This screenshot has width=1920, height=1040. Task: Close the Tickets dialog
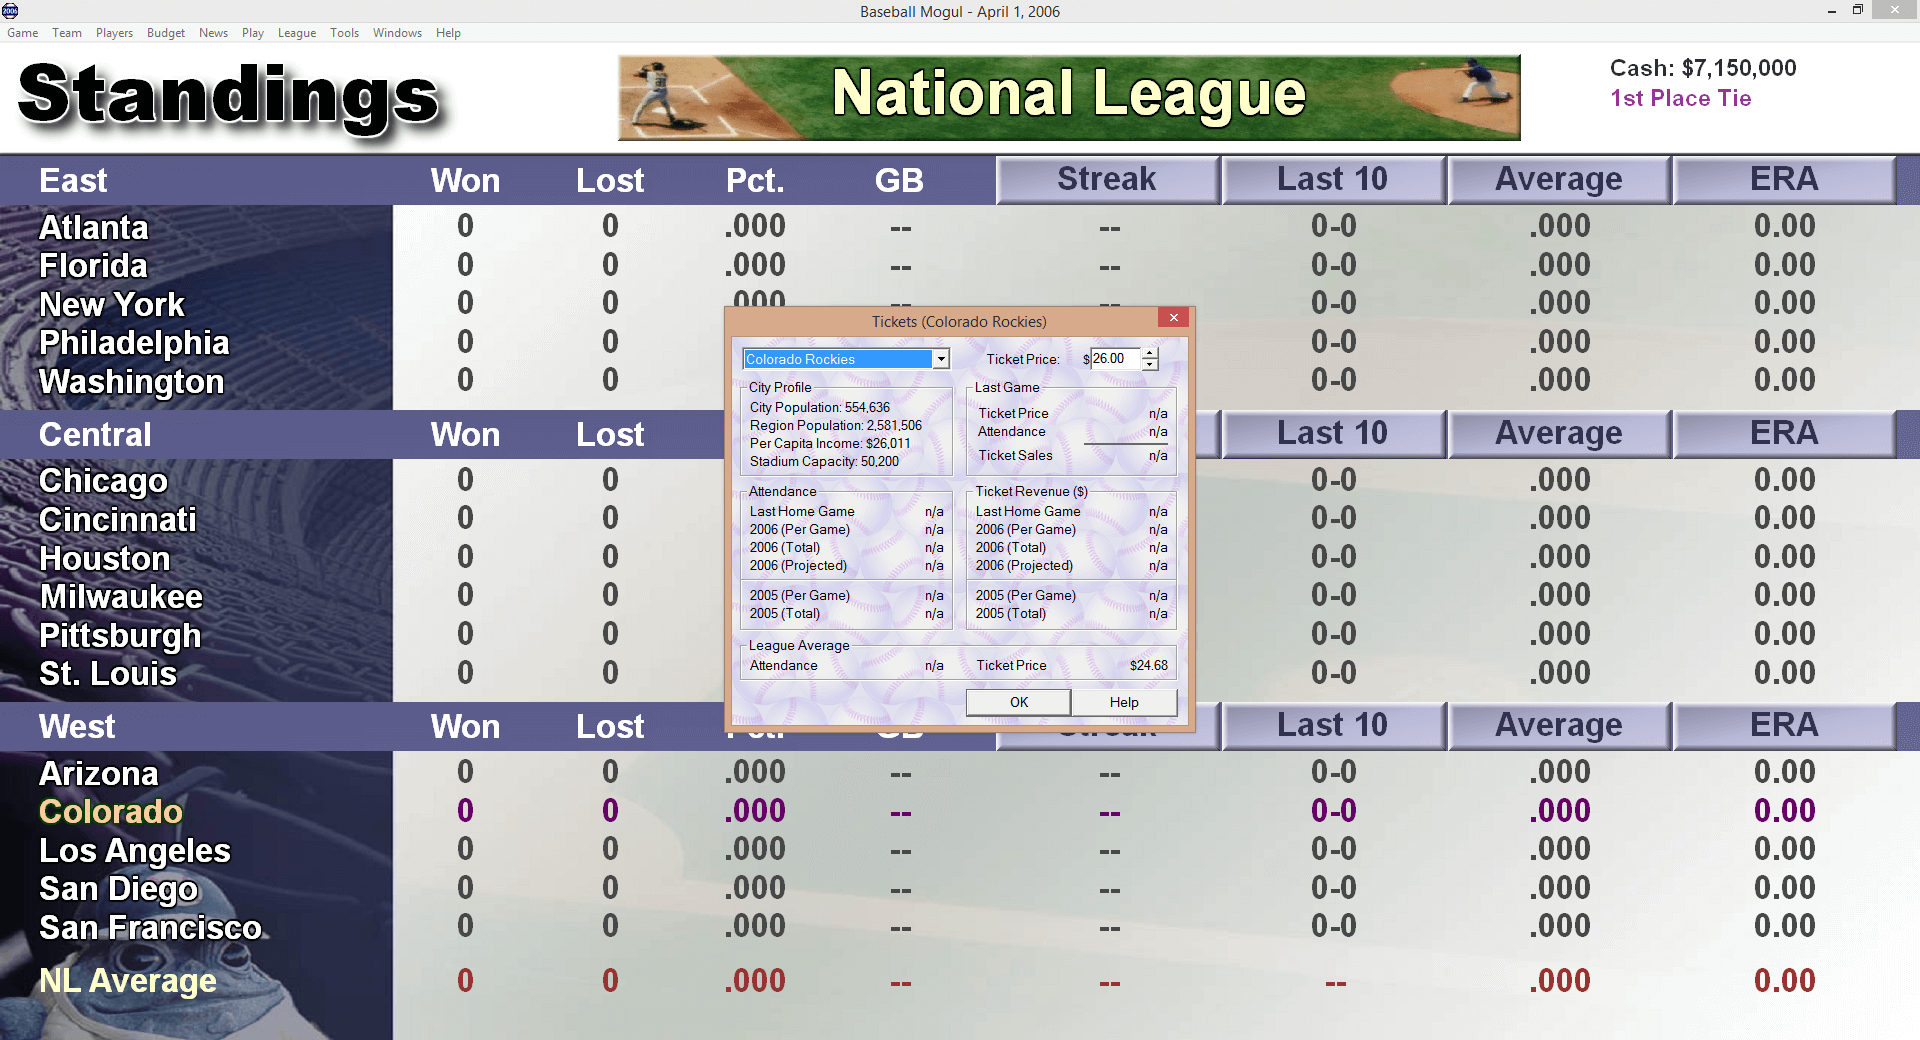[x=1174, y=318]
